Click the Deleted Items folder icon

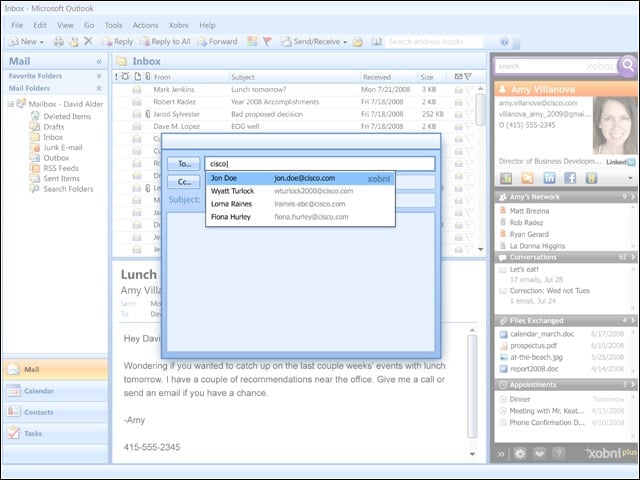(x=35, y=116)
